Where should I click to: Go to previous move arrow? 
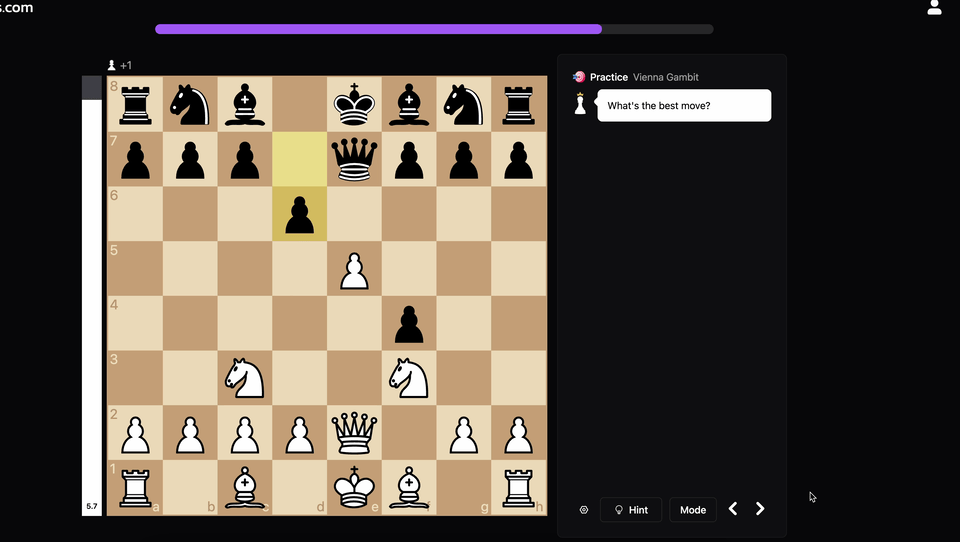point(733,509)
